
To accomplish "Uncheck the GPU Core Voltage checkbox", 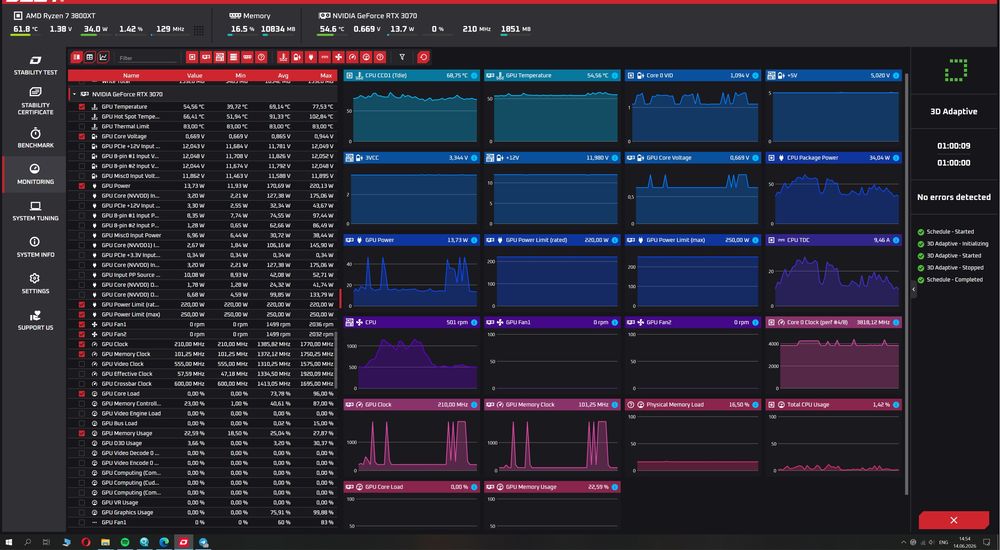I will pyautogui.click(x=82, y=137).
